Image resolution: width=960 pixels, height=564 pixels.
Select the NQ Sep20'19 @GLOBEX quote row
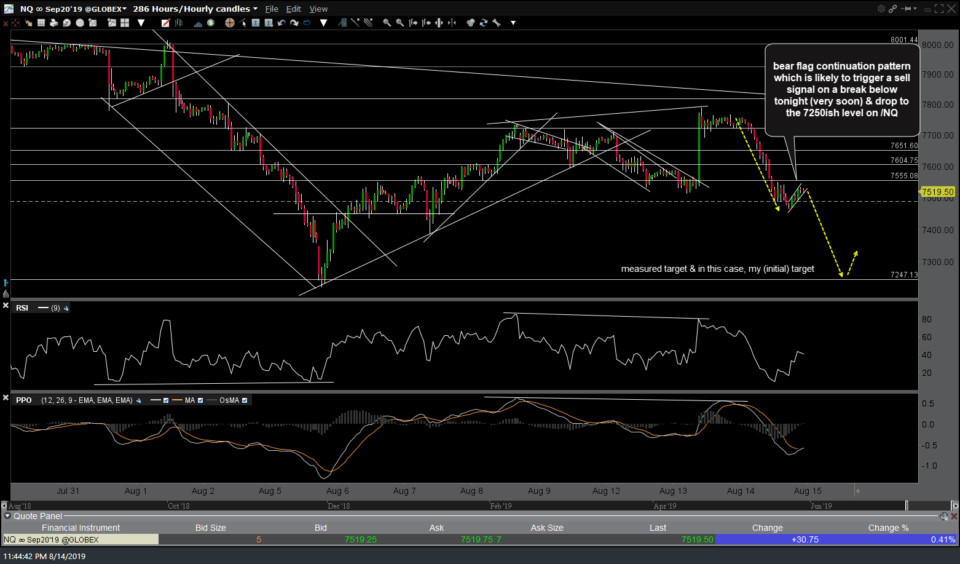pyautogui.click(x=479, y=540)
